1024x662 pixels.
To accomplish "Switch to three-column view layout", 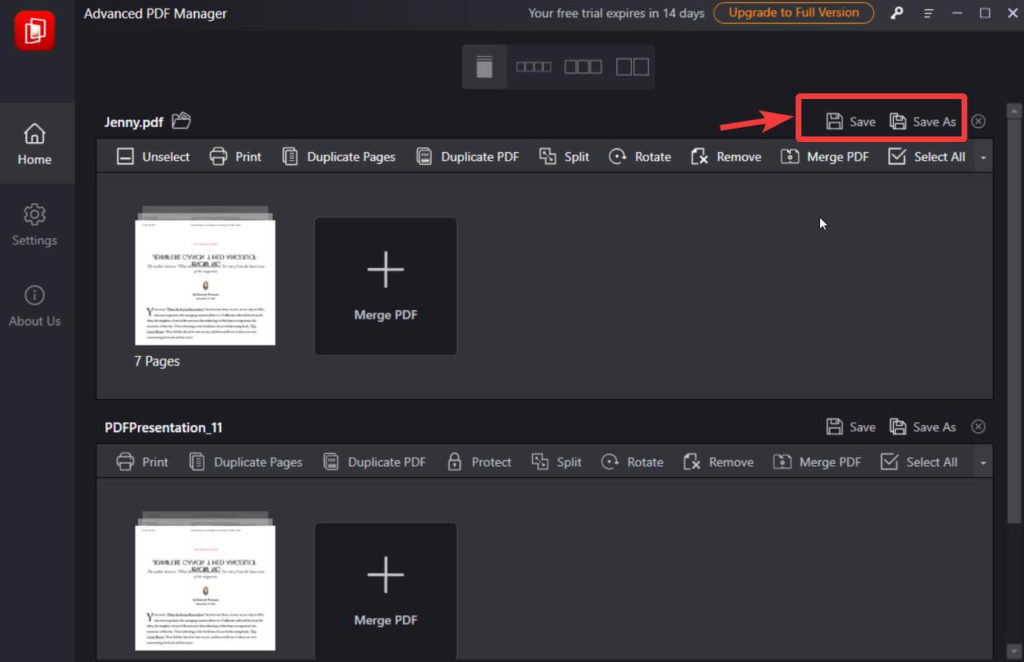I will (x=583, y=67).
